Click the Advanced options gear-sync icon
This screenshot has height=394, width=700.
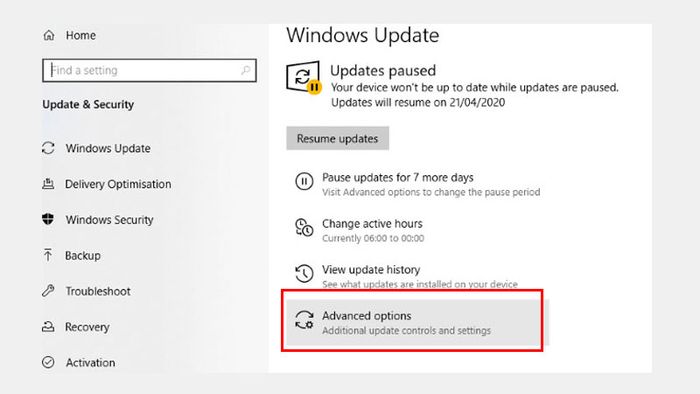point(304,320)
